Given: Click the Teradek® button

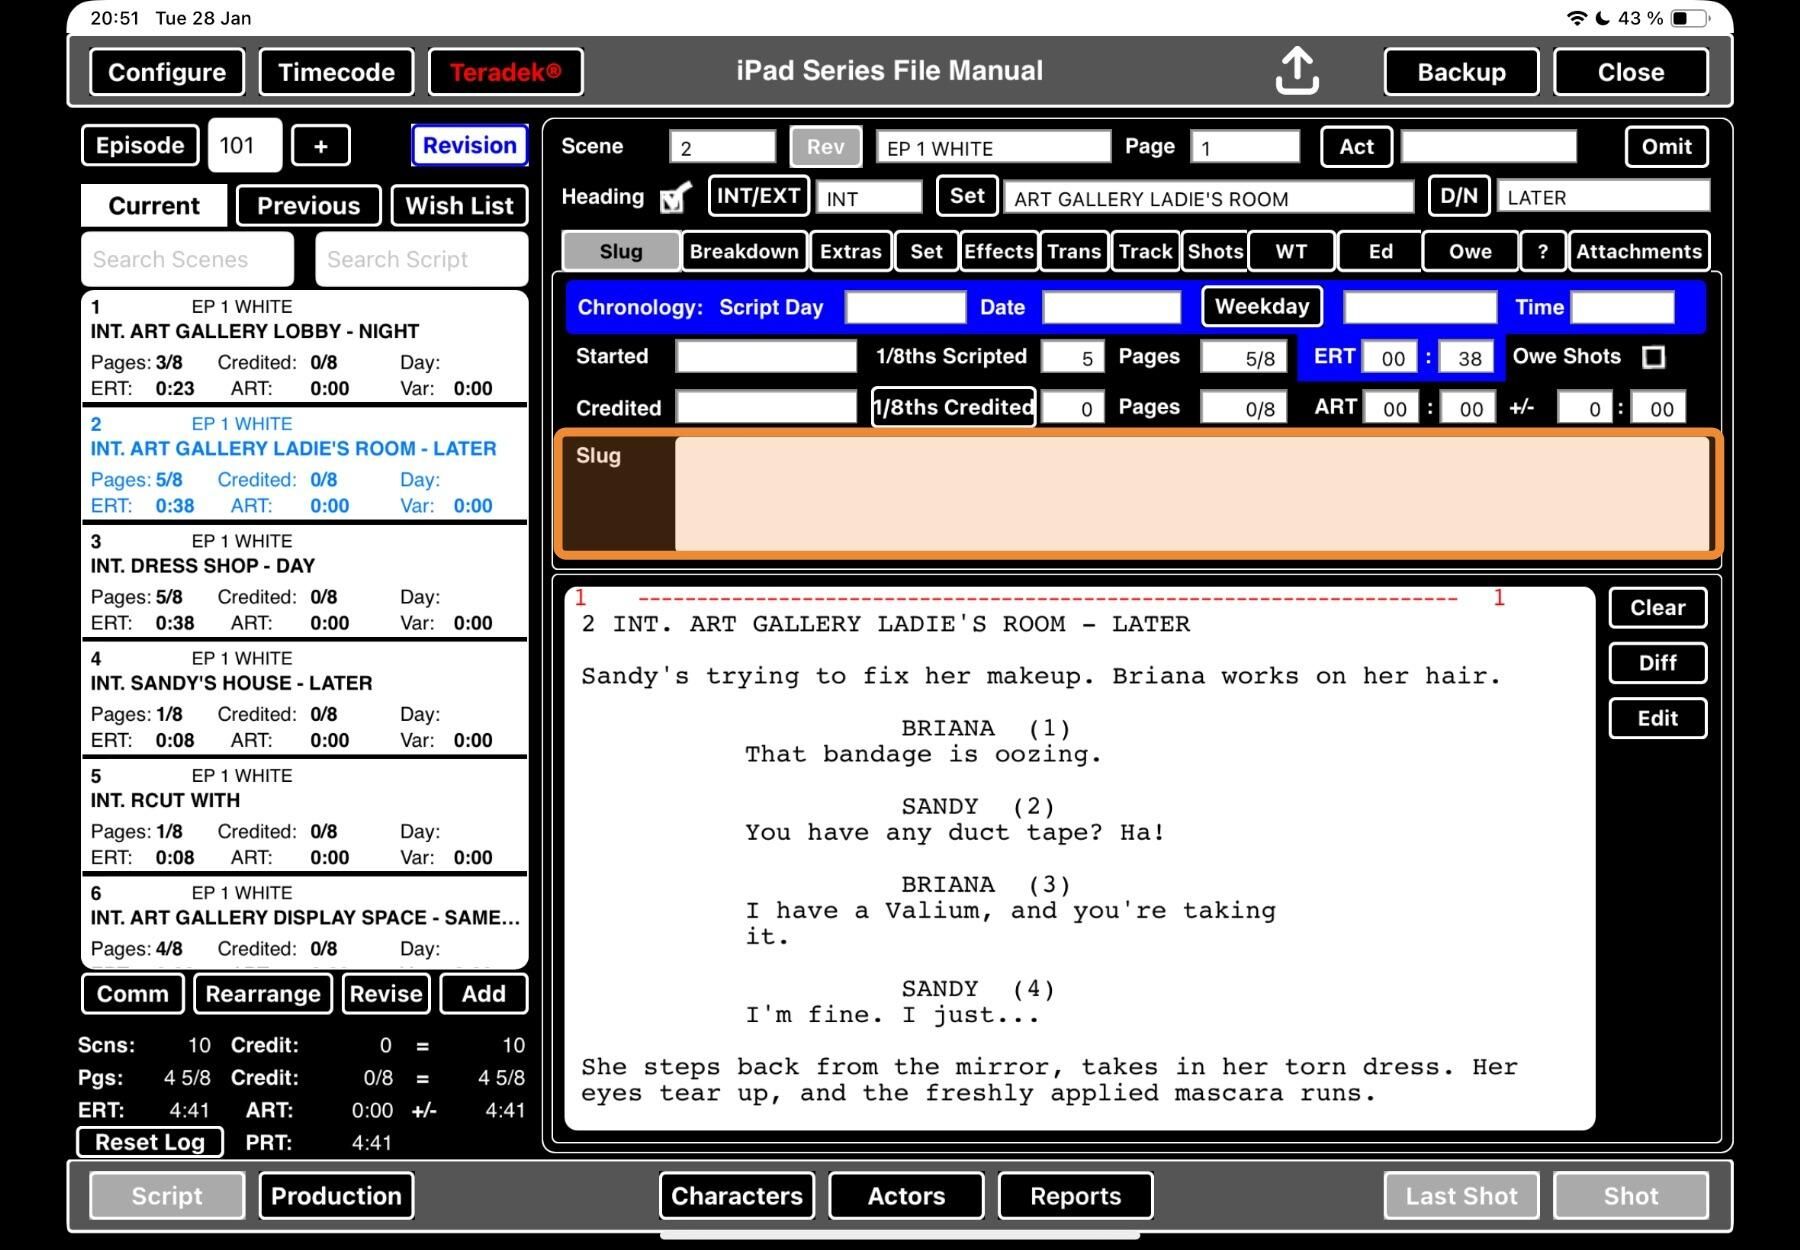Looking at the screenshot, I should tap(505, 72).
